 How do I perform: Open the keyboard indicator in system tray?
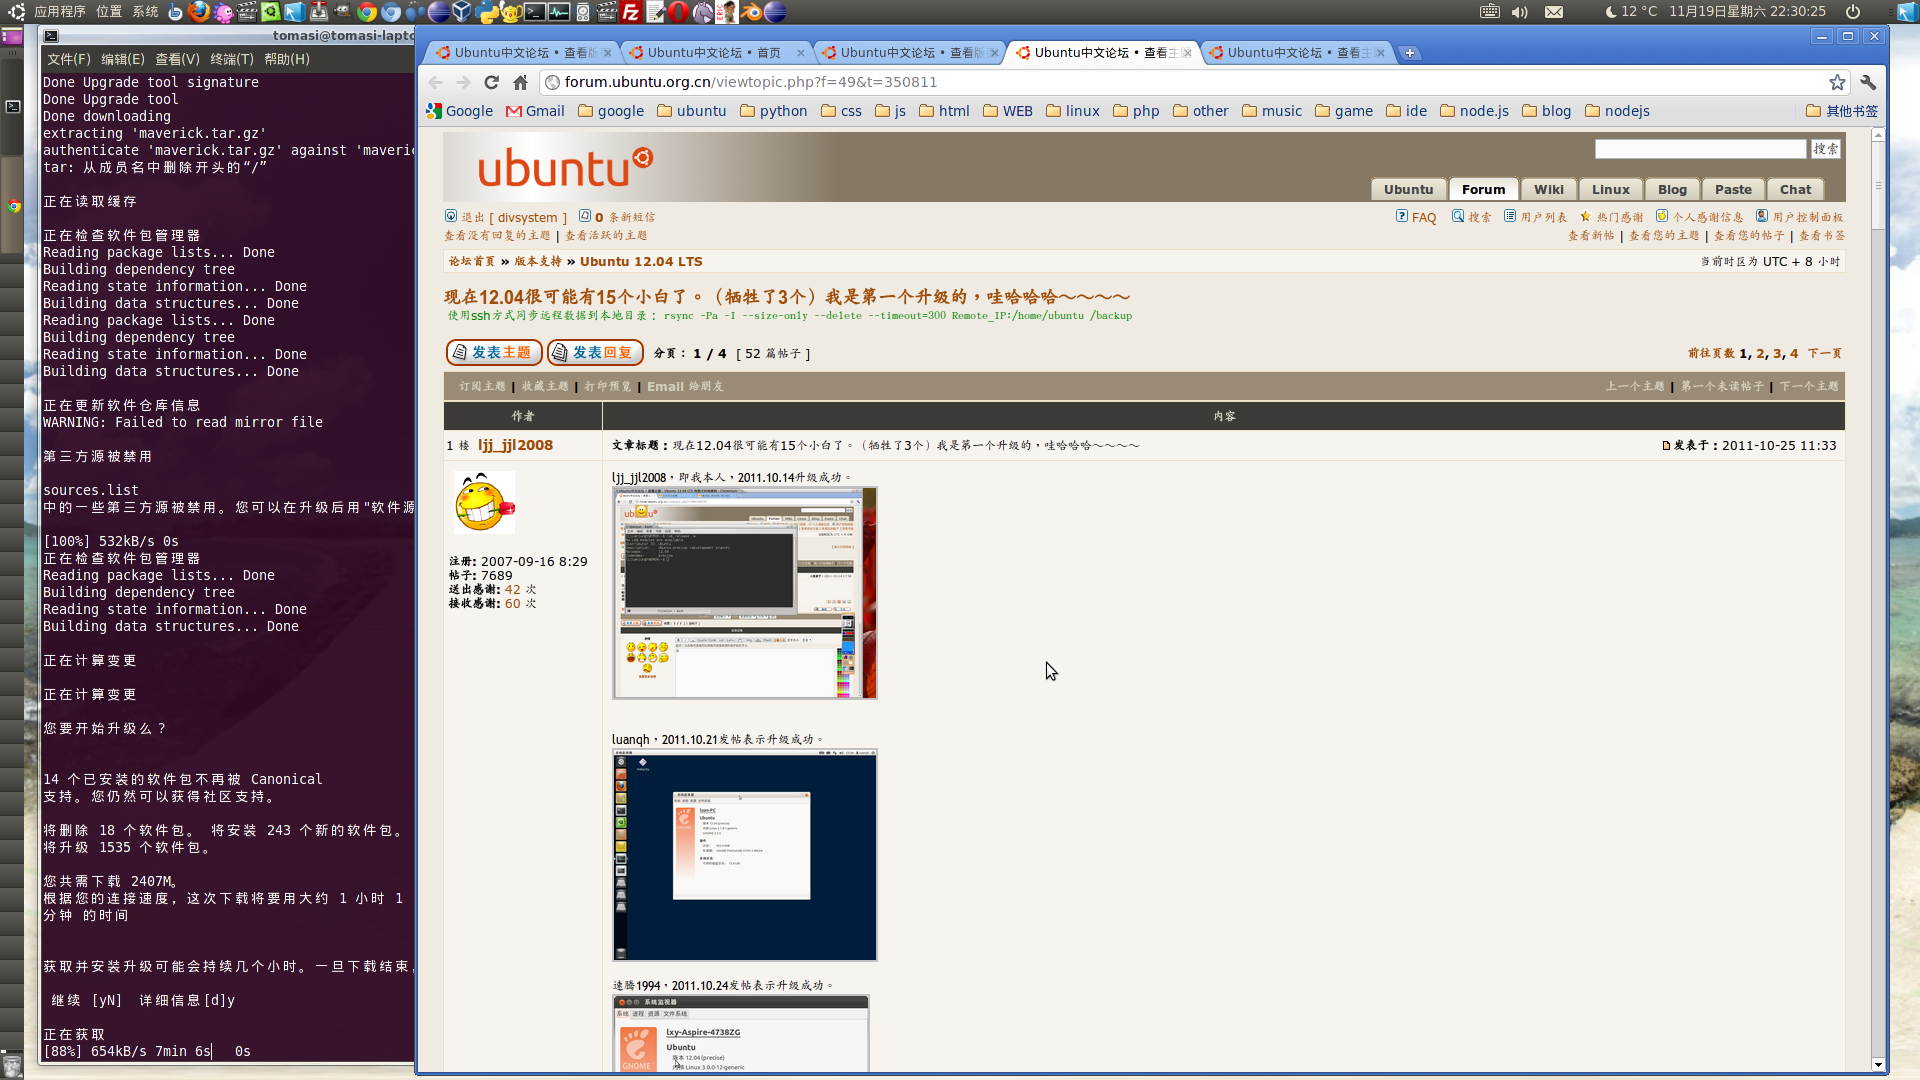tap(1490, 12)
